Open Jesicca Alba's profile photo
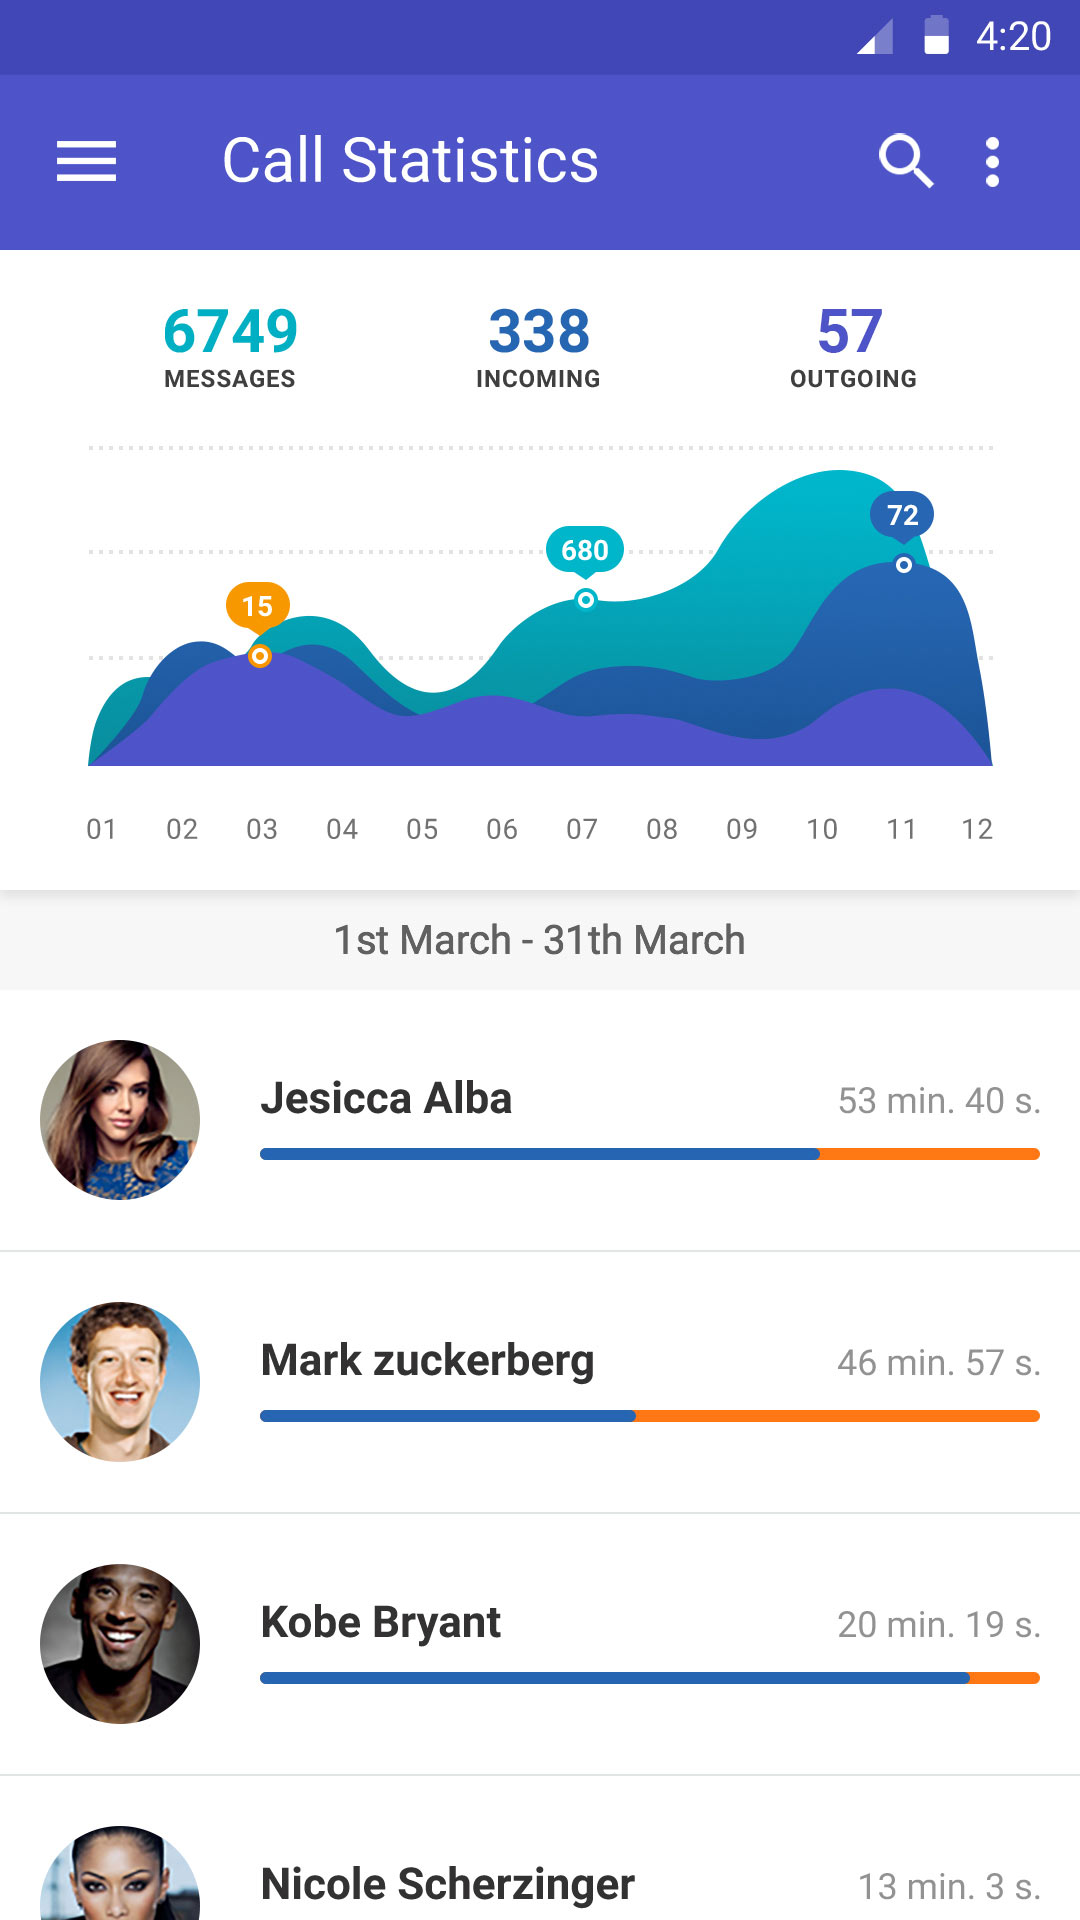The width and height of the screenshot is (1080, 1920). 120,1120
